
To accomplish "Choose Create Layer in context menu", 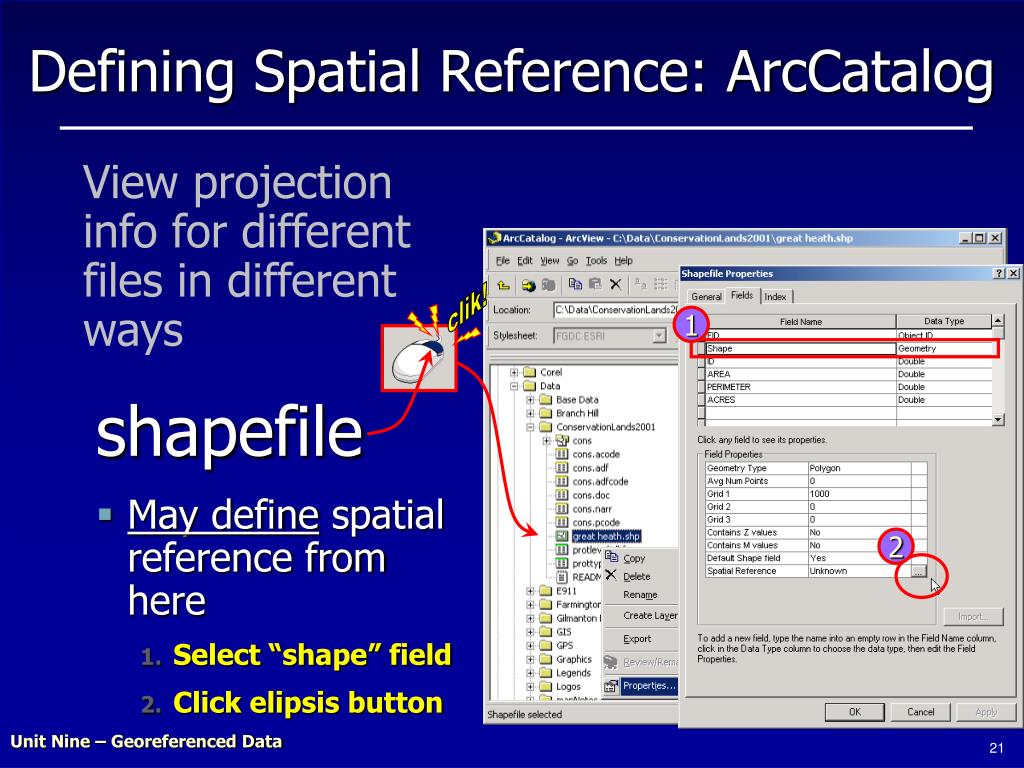I will tap(650, 616).
